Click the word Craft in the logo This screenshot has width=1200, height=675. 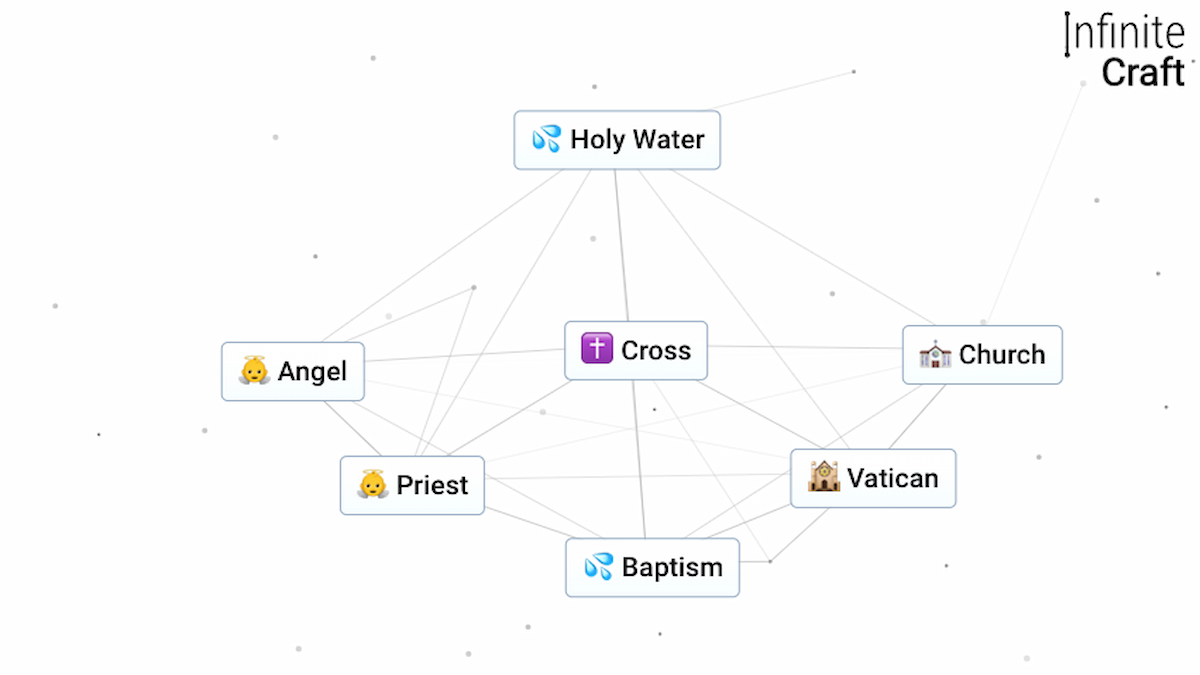pos(1144,72)
